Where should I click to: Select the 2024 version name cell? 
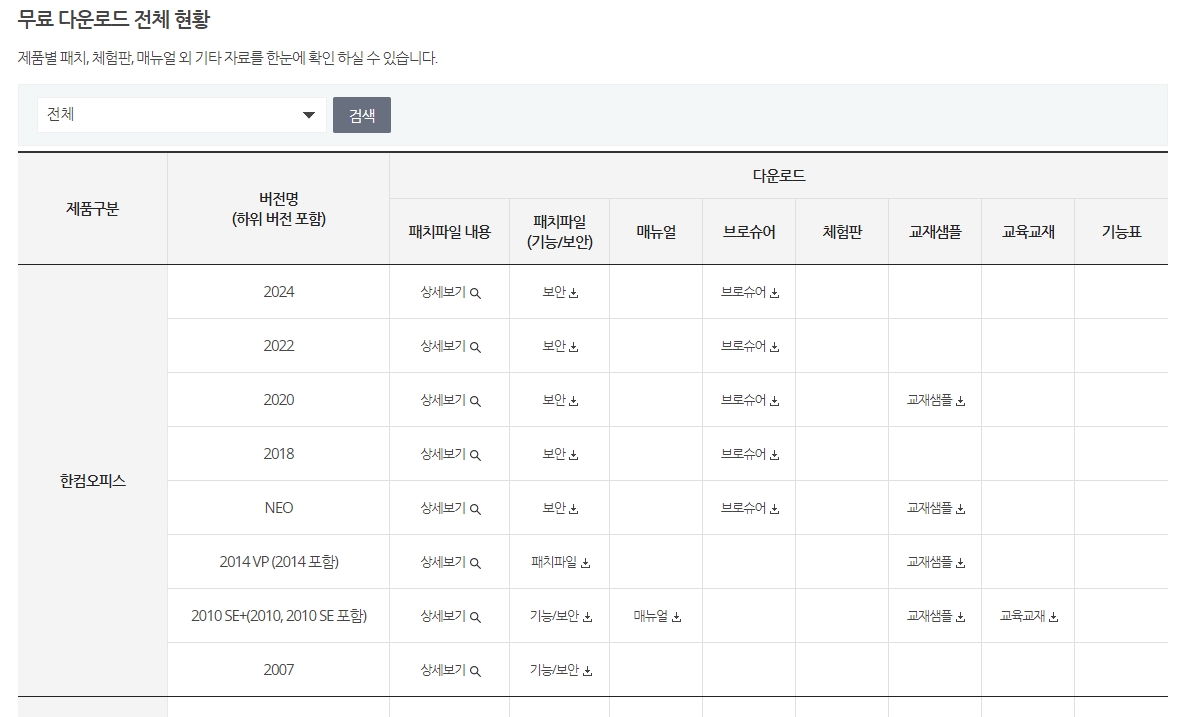pyautogui.click(x=279, y=292)
